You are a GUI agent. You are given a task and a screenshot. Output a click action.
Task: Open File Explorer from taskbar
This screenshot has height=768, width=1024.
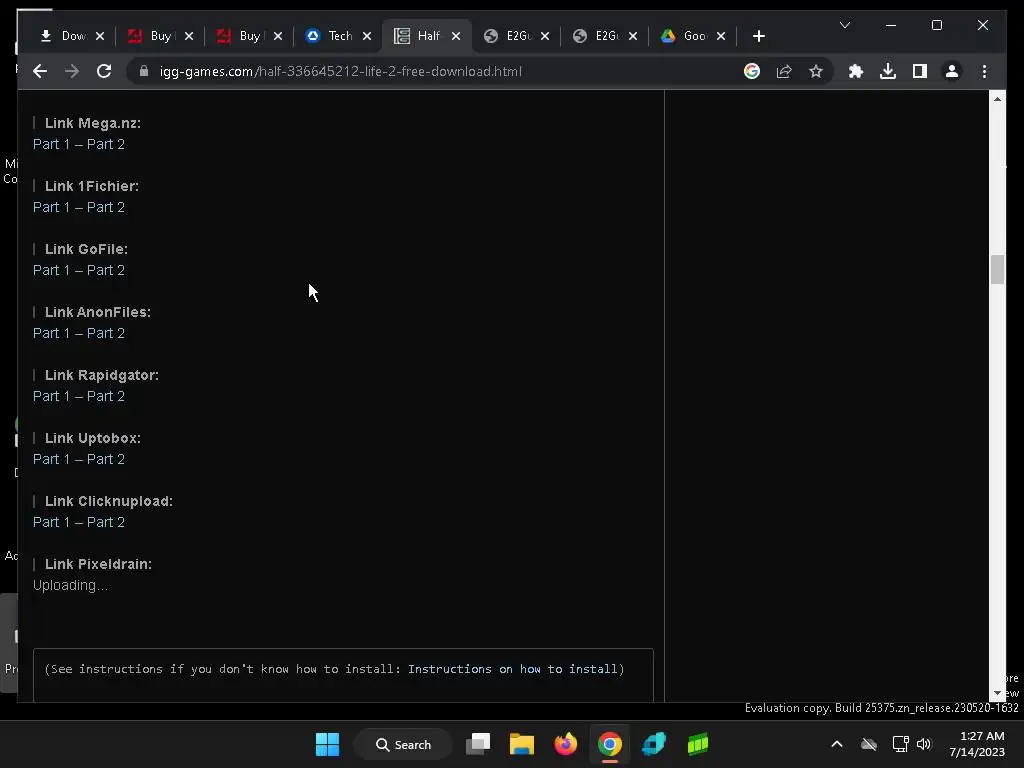point(522,744)
